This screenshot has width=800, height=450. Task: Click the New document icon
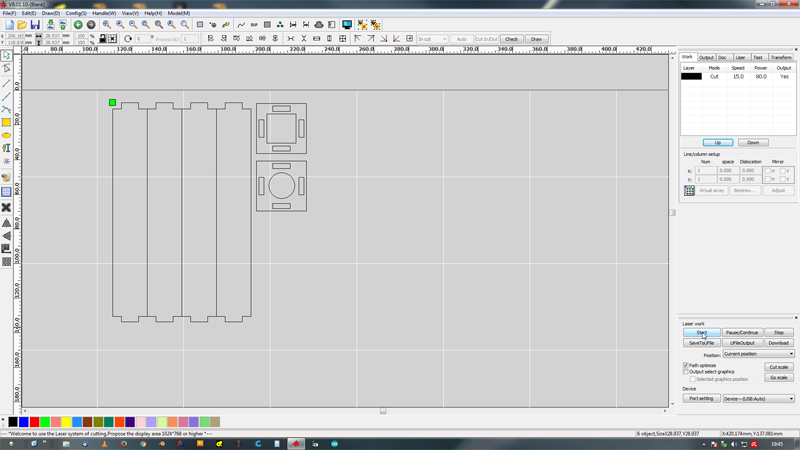(10, 24)
